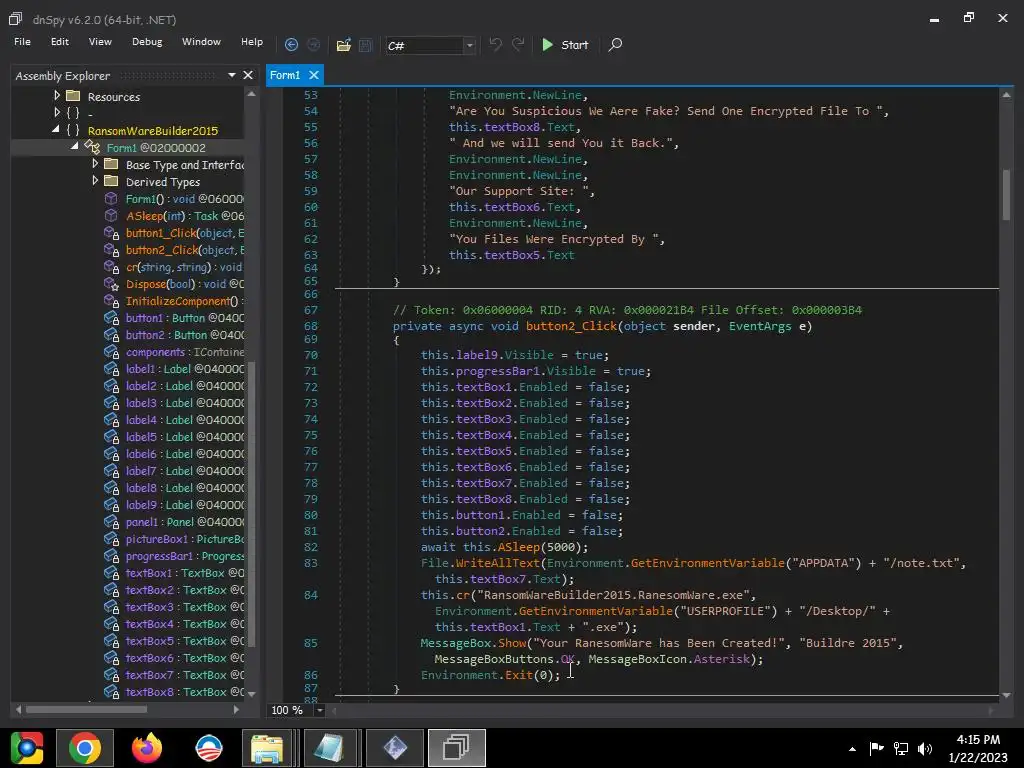Open the Window menu
The image size is (1024, 768).
point(201,41)
